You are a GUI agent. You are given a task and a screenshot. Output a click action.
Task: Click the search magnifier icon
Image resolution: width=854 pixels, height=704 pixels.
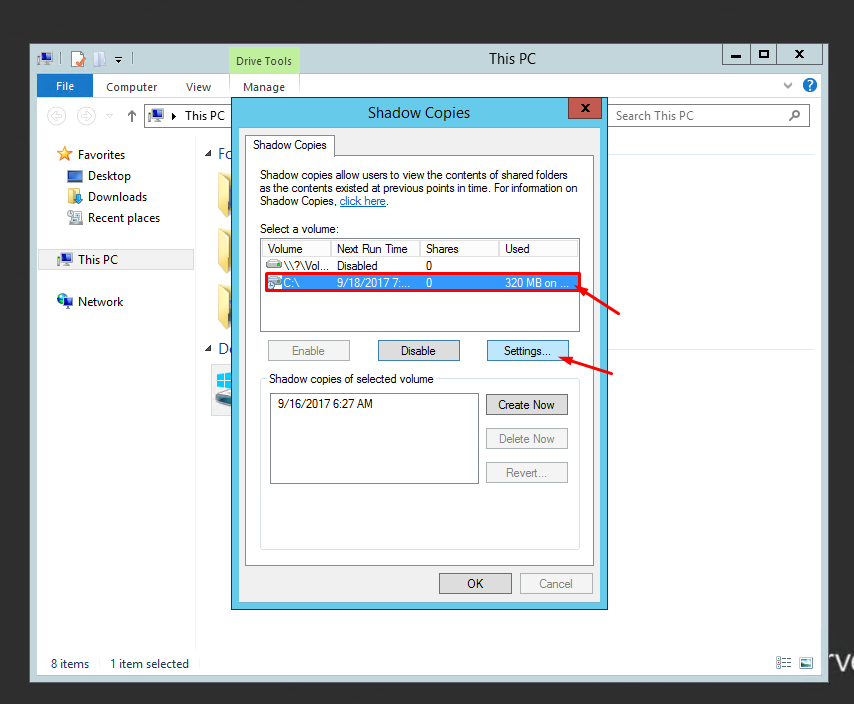click(795, 115)
